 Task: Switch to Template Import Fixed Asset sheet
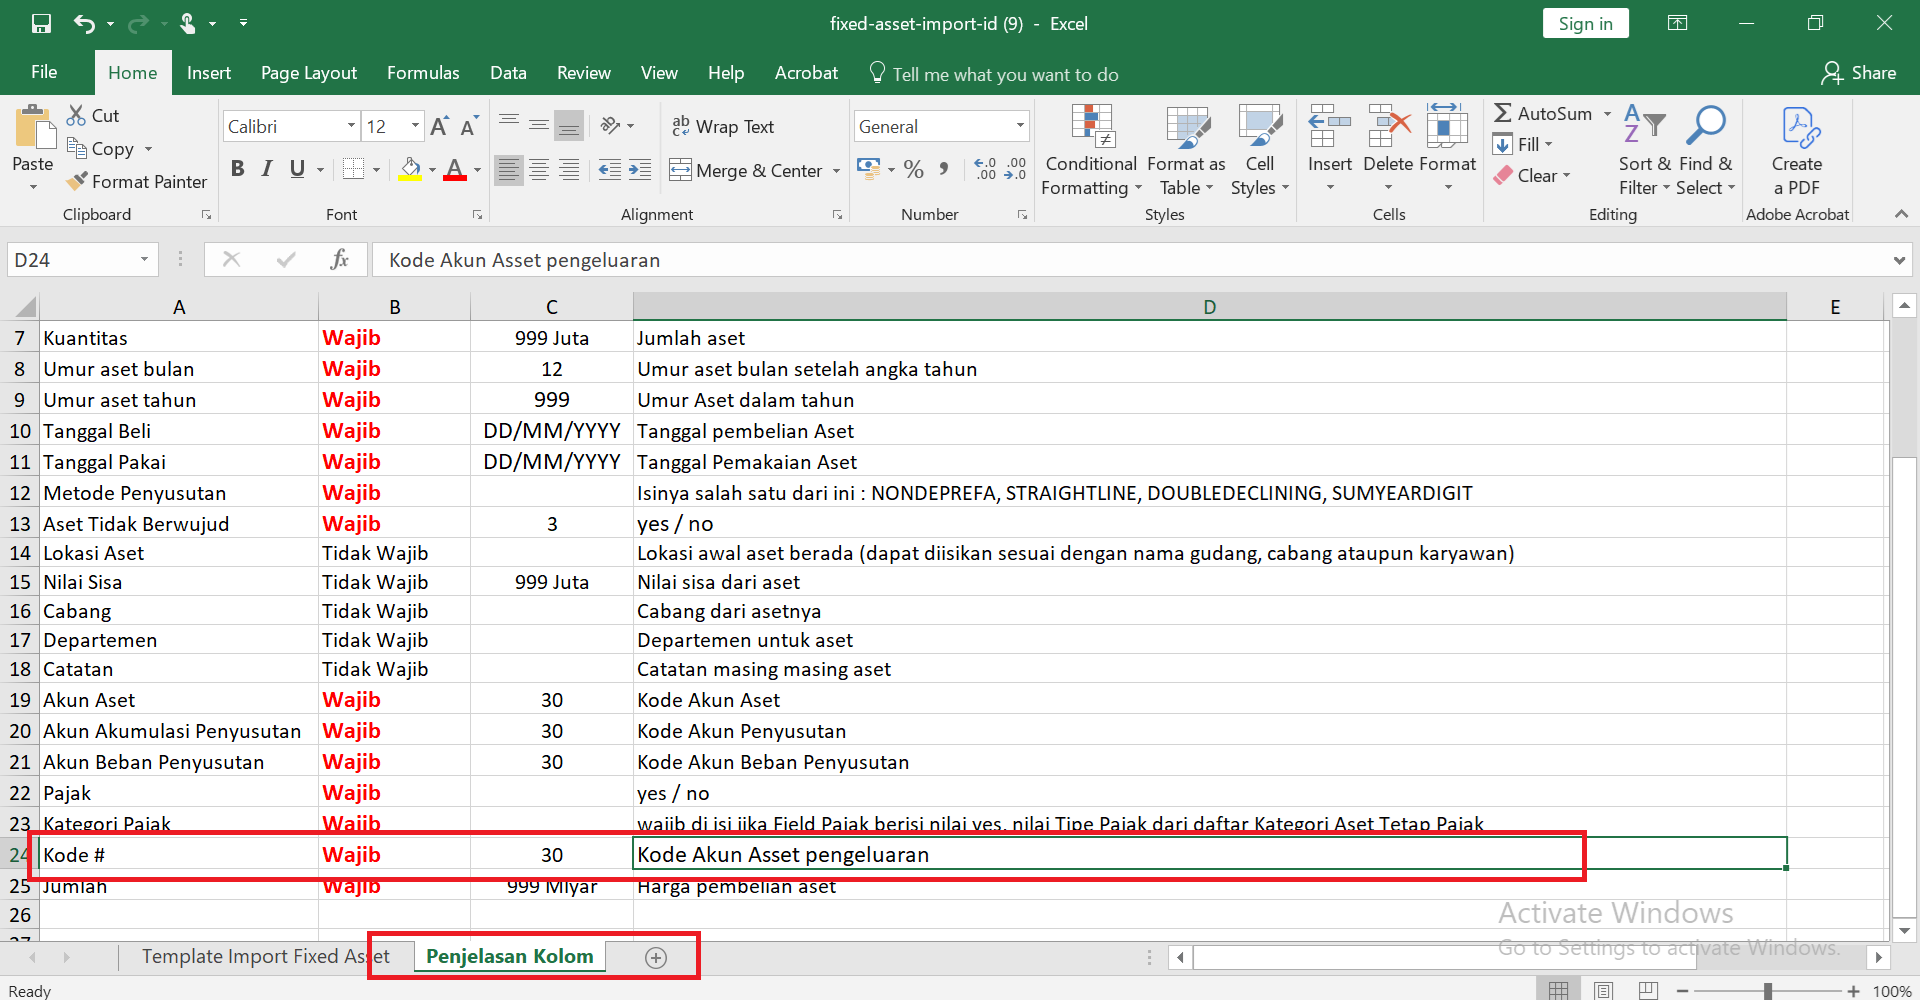coord(254,956)
